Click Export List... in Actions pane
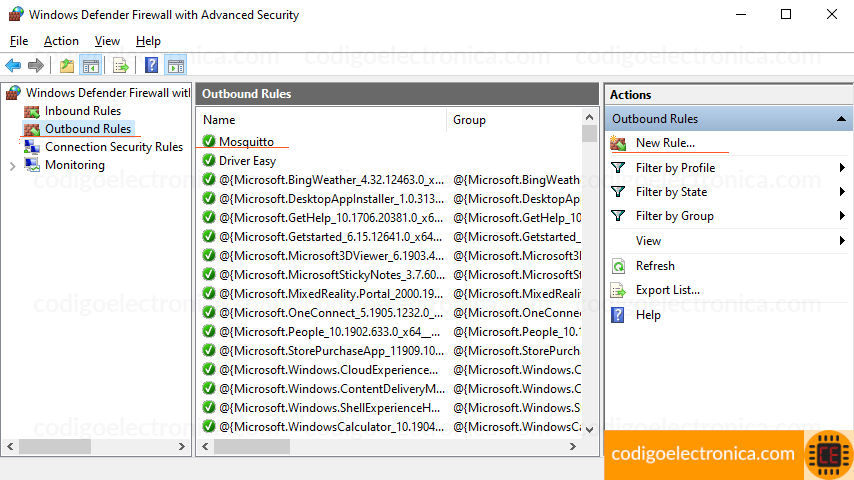Viewport: 854px width, 480px height. pyautogui.click(x=668, y=290)
